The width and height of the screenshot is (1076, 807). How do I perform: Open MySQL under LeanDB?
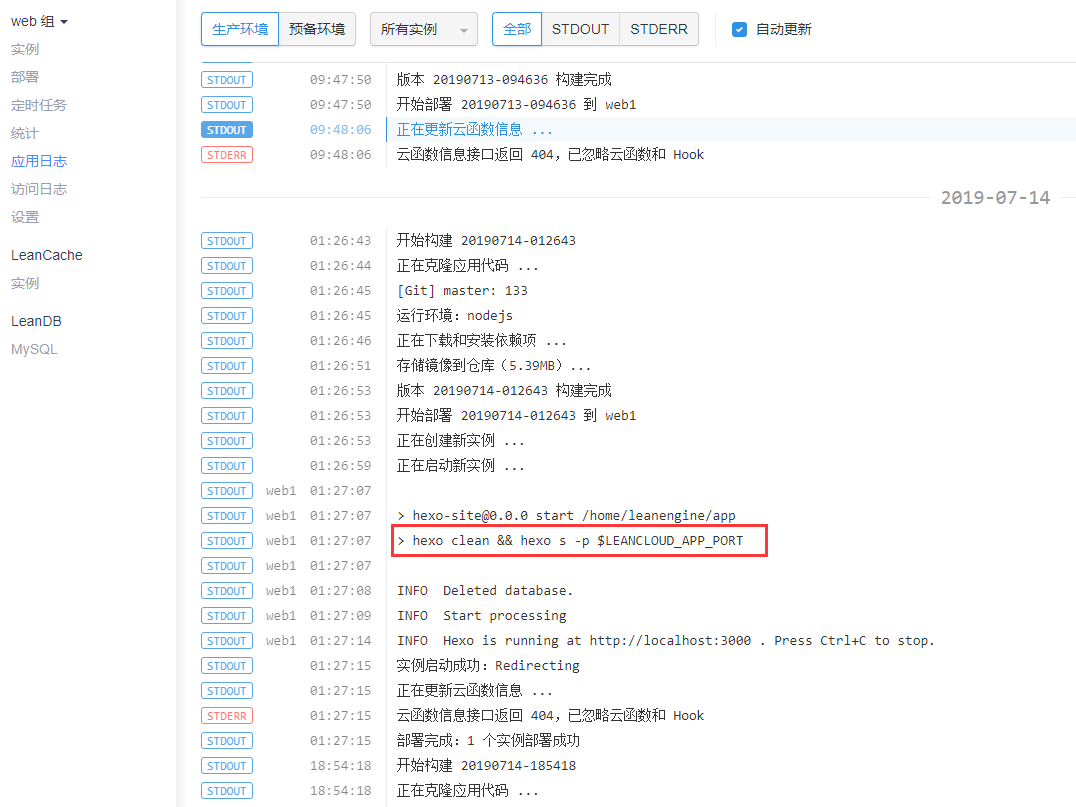click(x=34, y=349)
